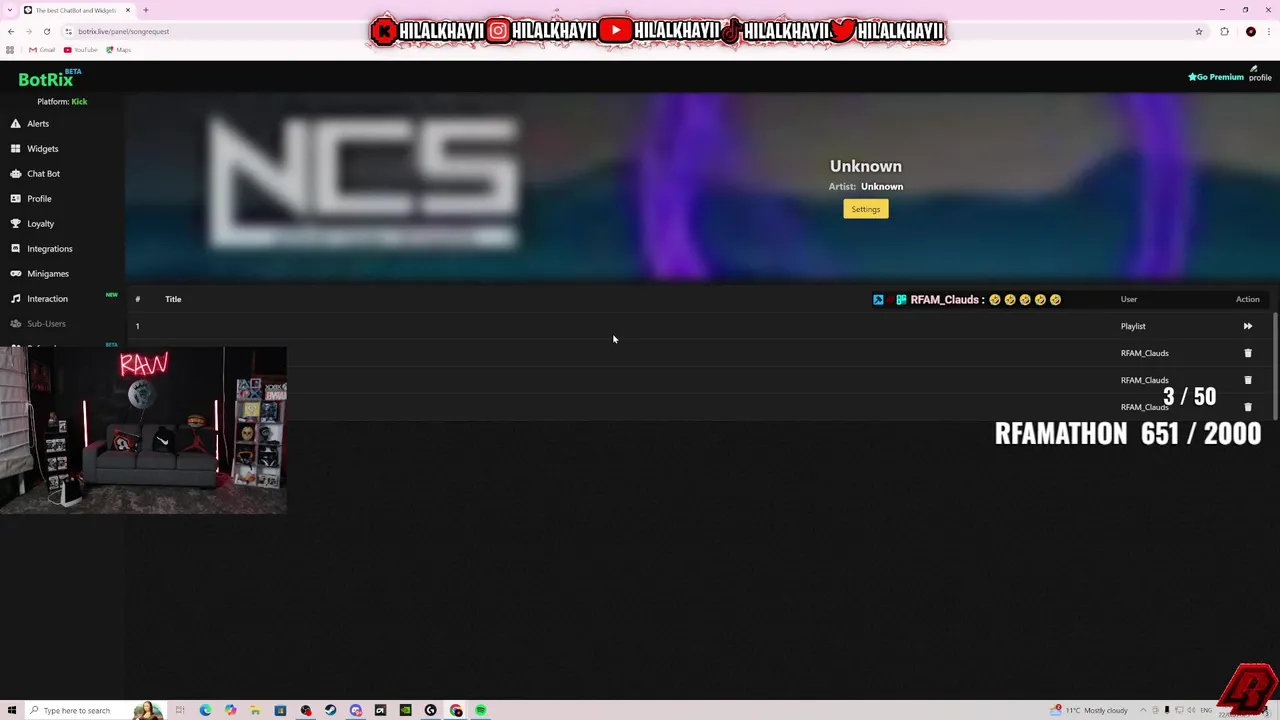Delete the second RFAM_Clauds song request

tap(1247, 380)
